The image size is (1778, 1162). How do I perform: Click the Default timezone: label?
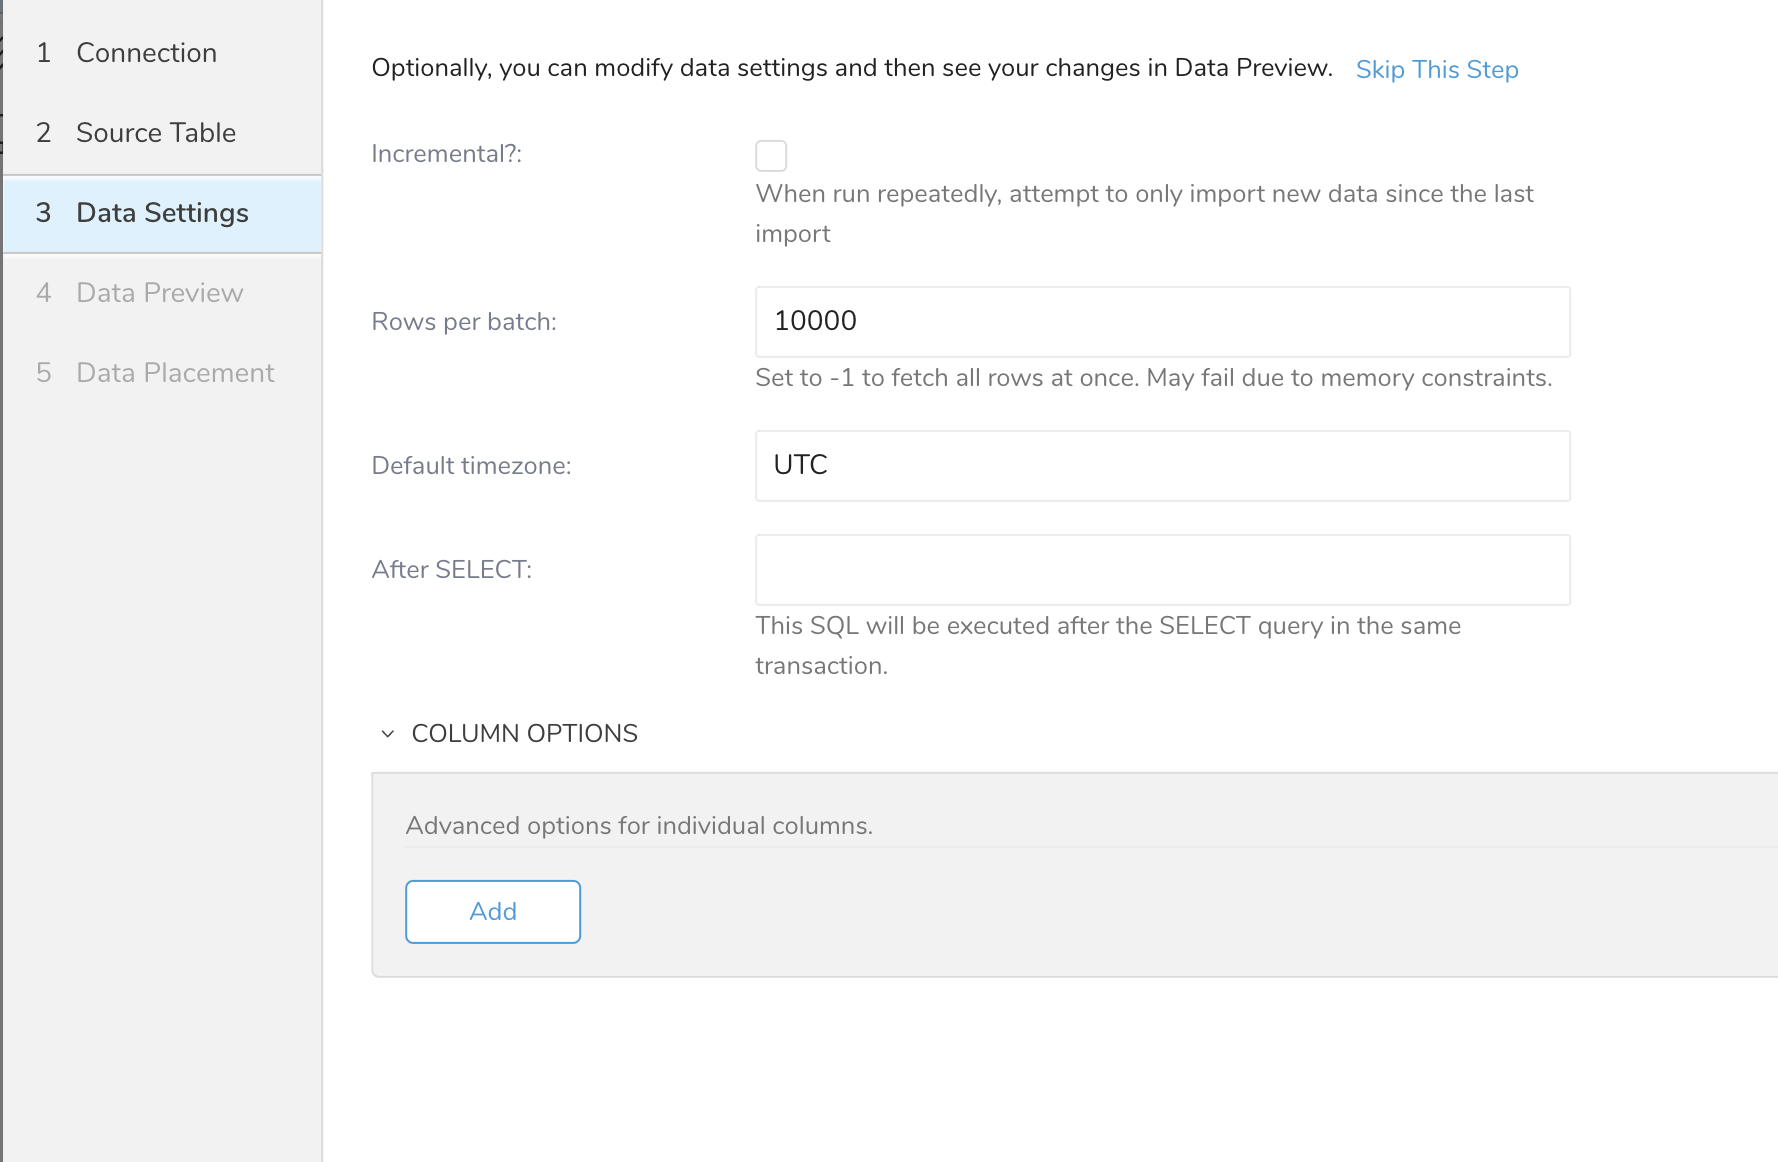coord(471,466)
